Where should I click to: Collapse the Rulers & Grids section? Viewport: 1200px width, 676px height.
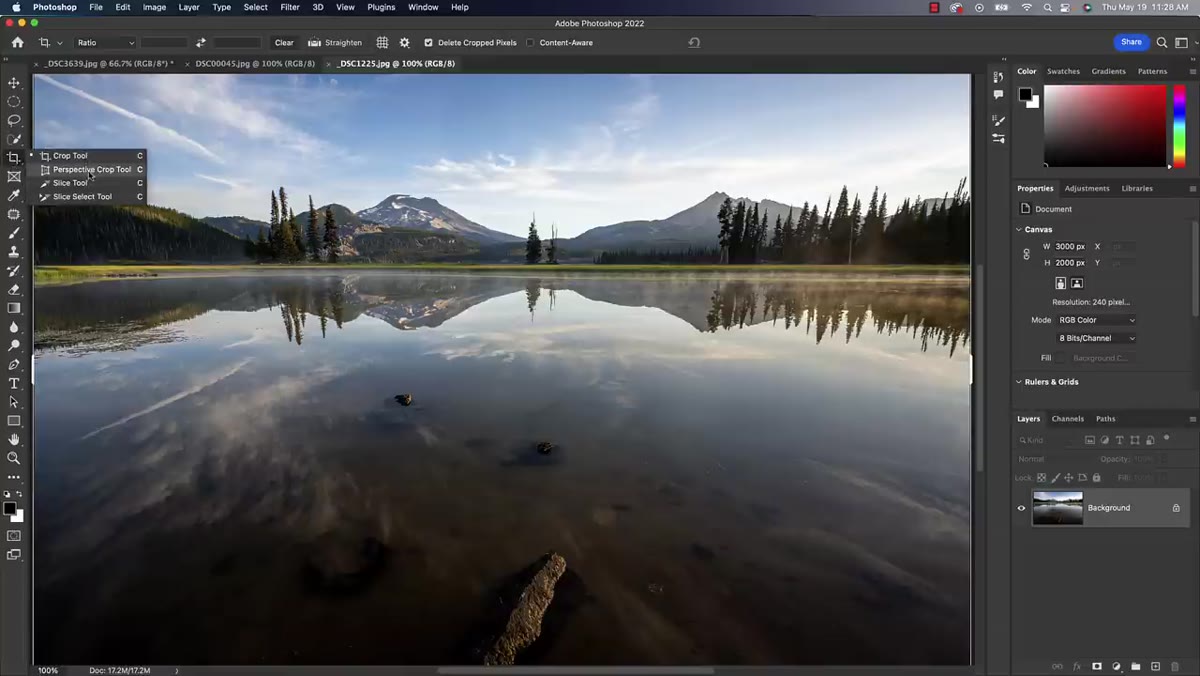1019,382
